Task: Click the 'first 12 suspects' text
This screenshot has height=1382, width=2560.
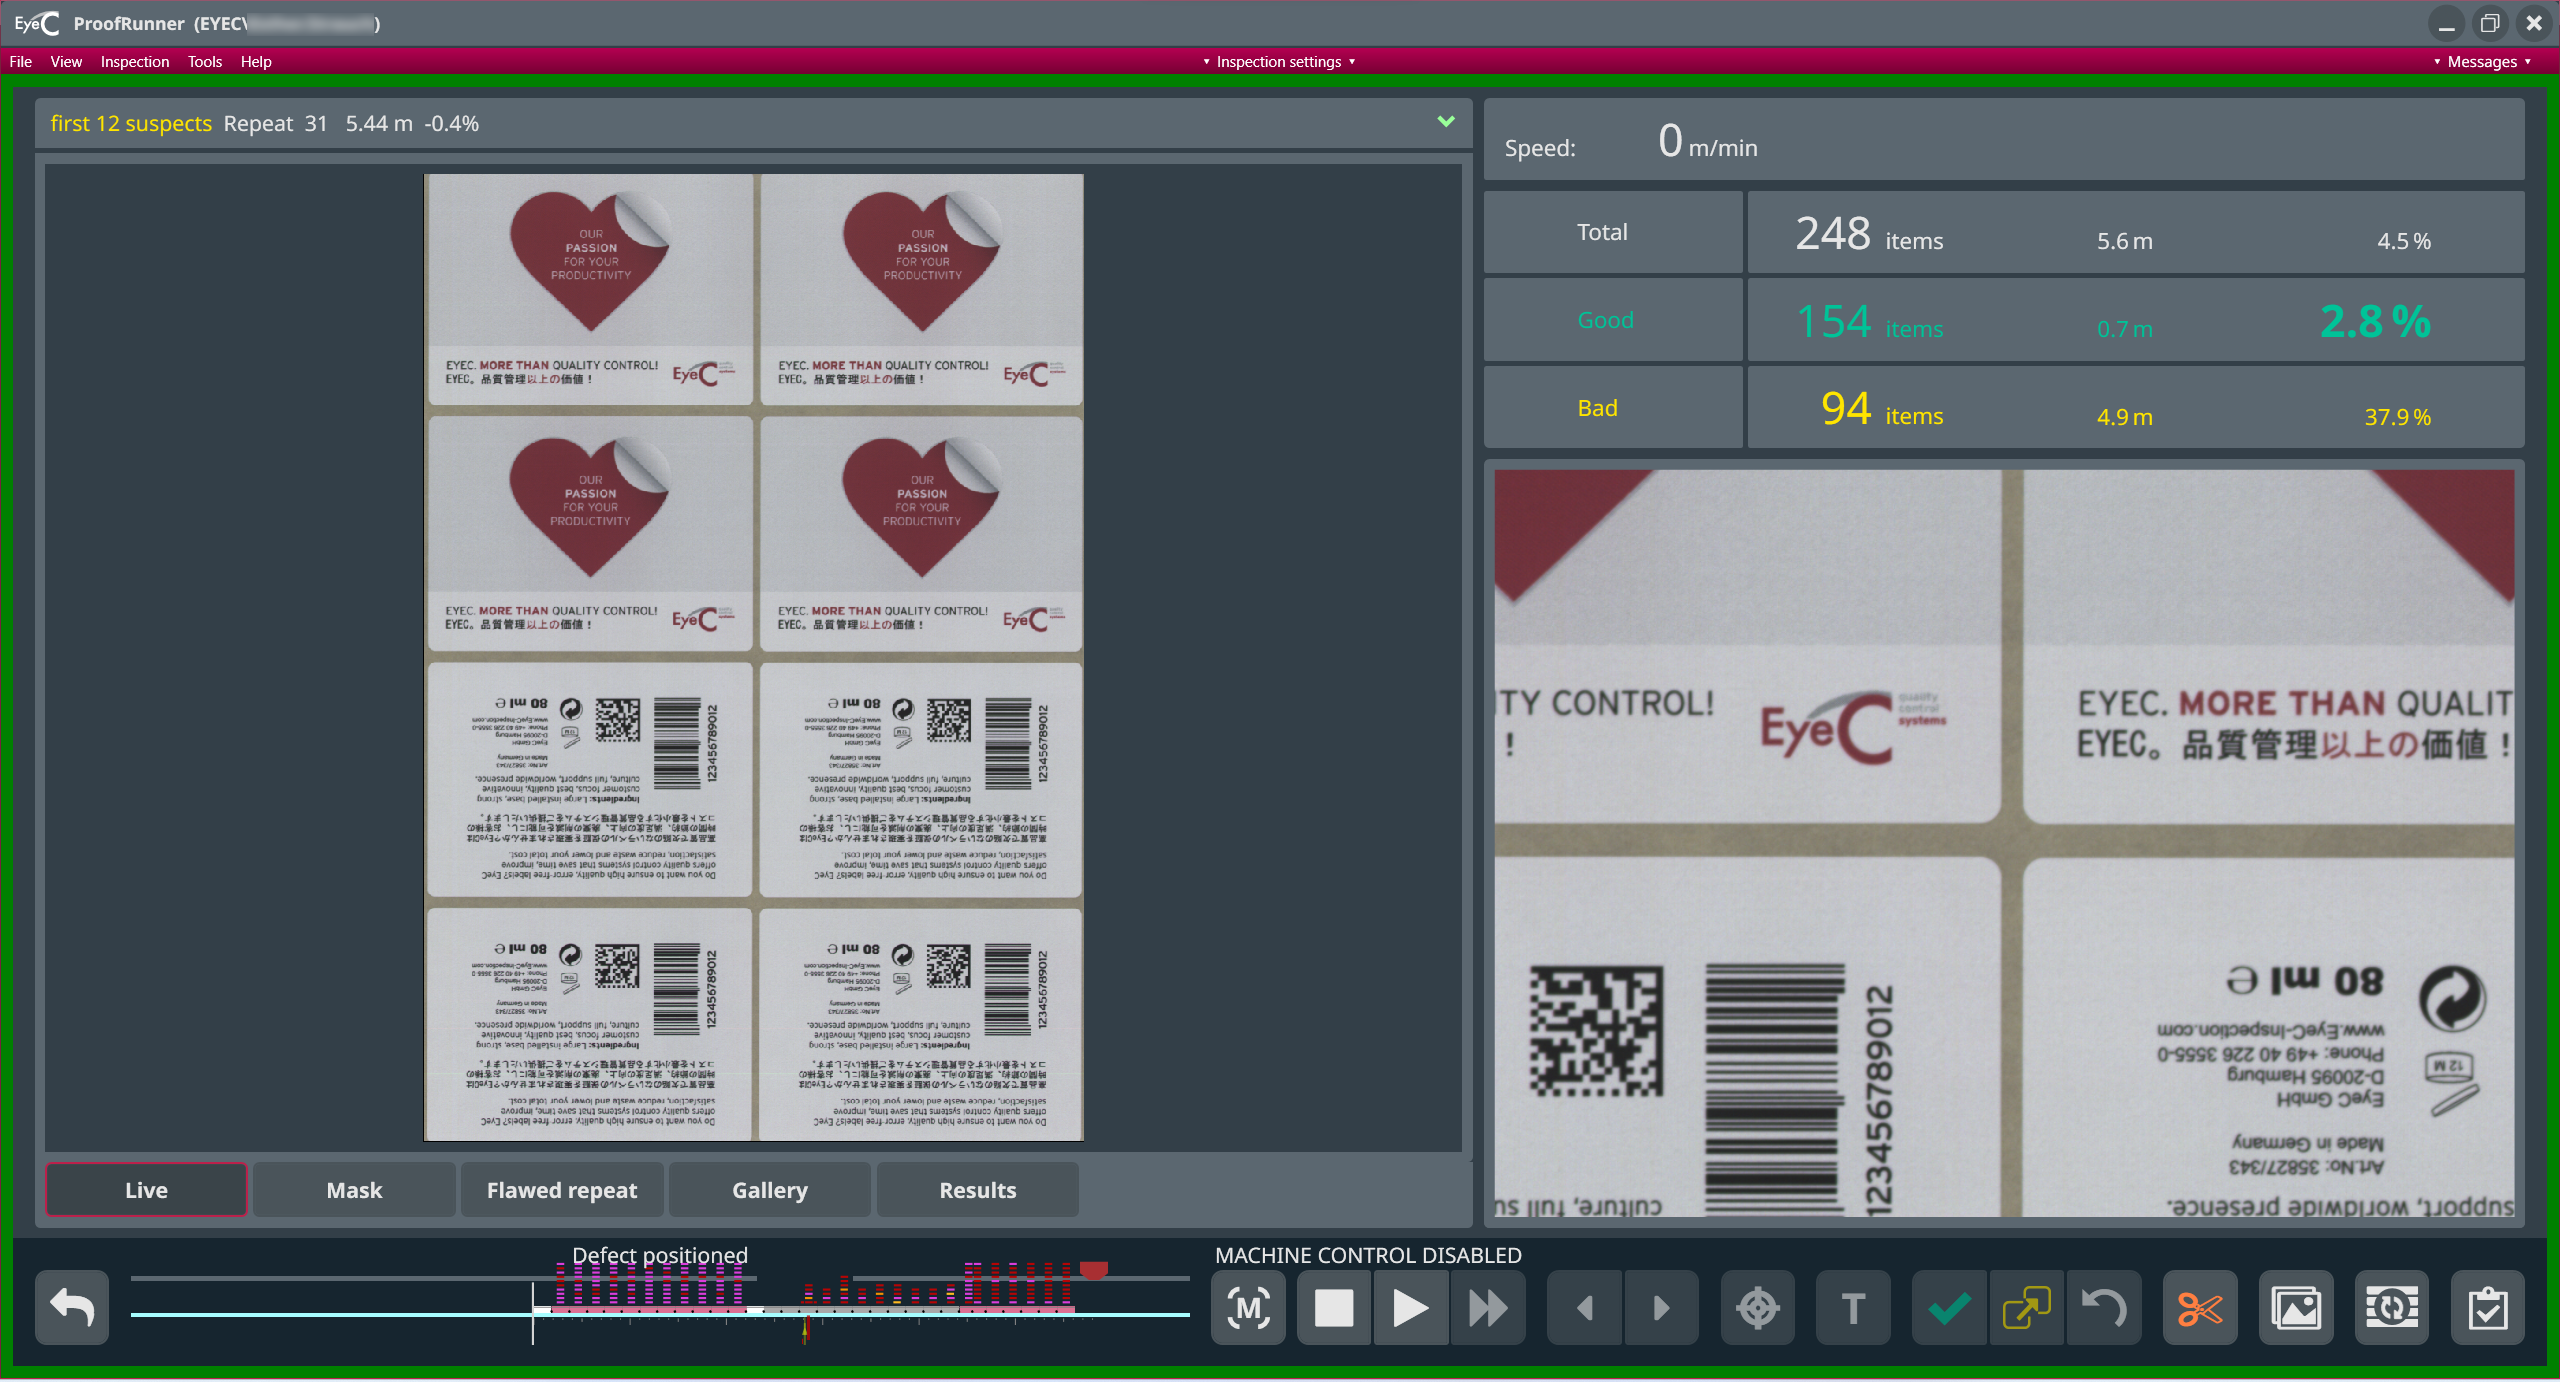Action: pos(131,123)
